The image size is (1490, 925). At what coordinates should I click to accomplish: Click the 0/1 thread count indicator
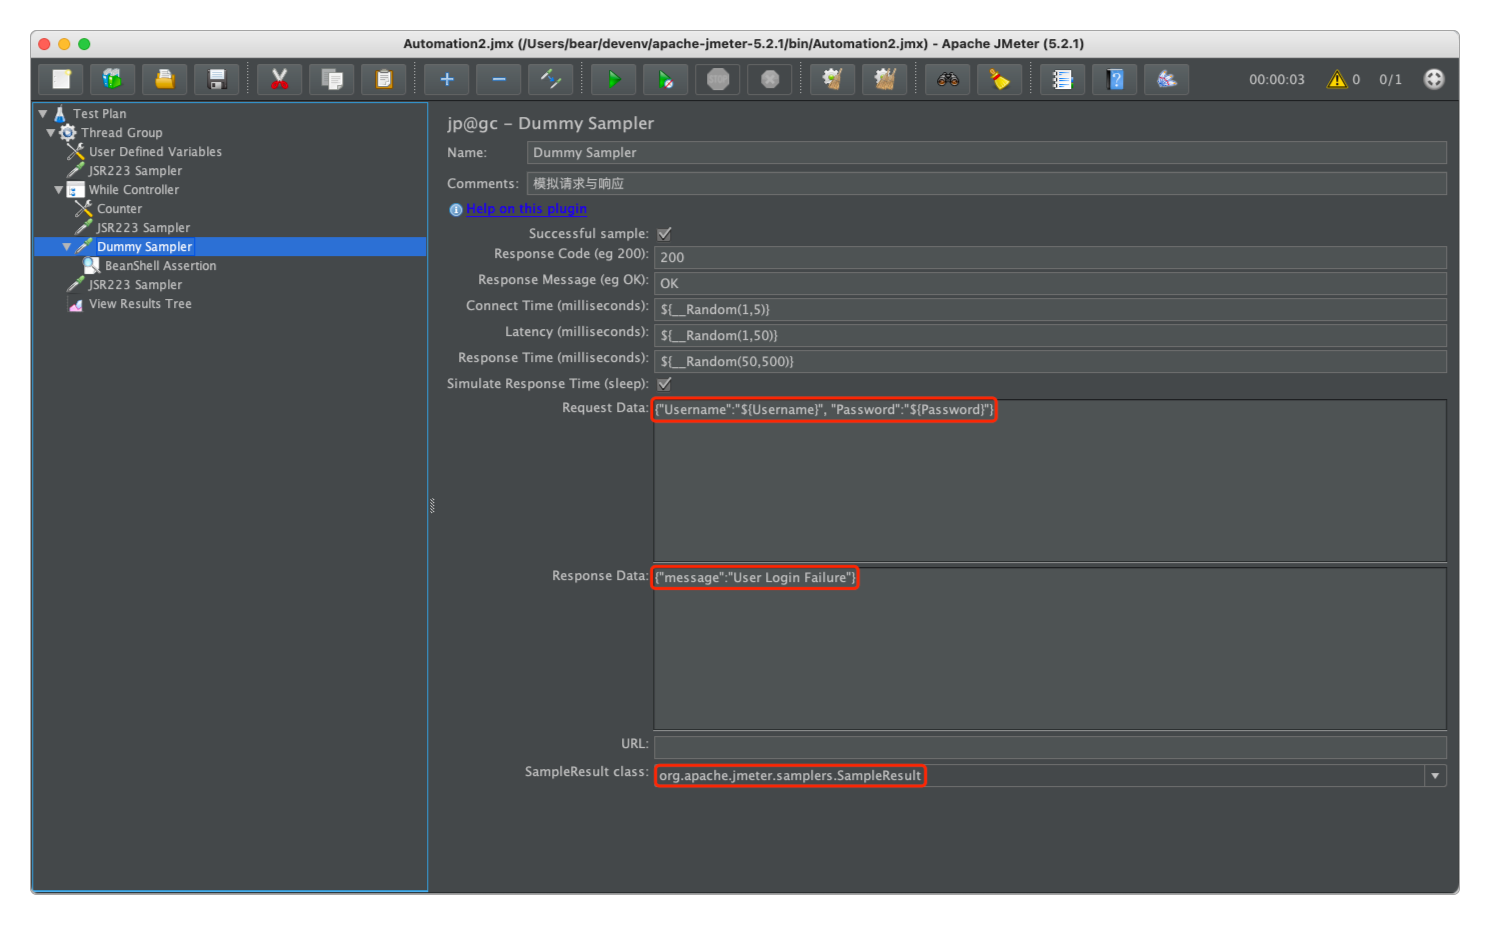(1390, 80)
